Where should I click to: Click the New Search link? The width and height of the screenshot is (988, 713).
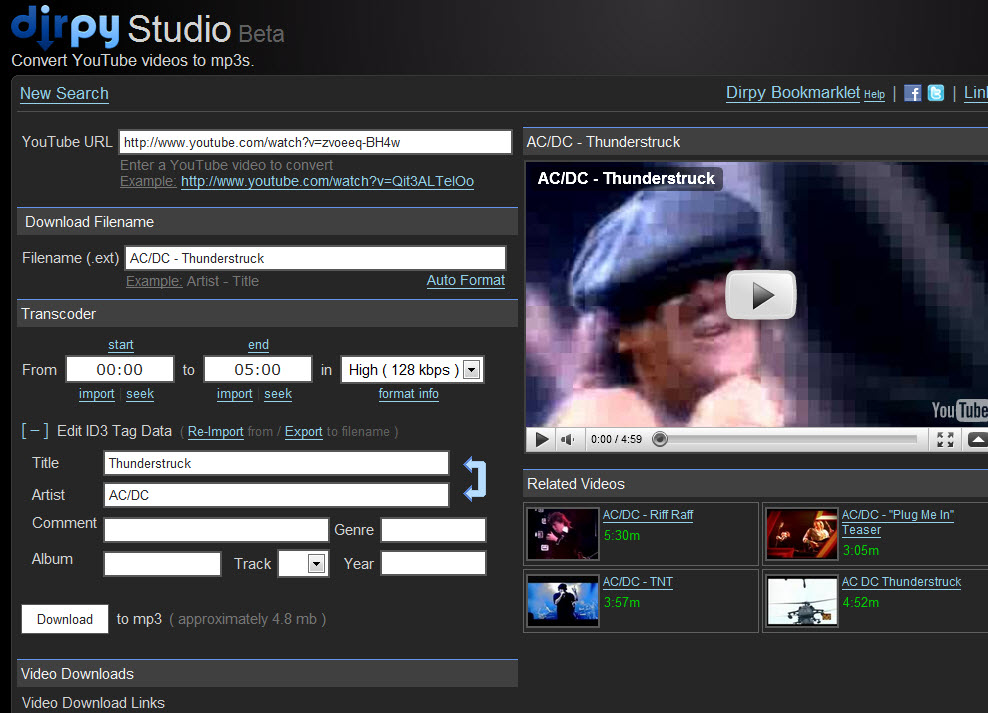tap(64, 94)
